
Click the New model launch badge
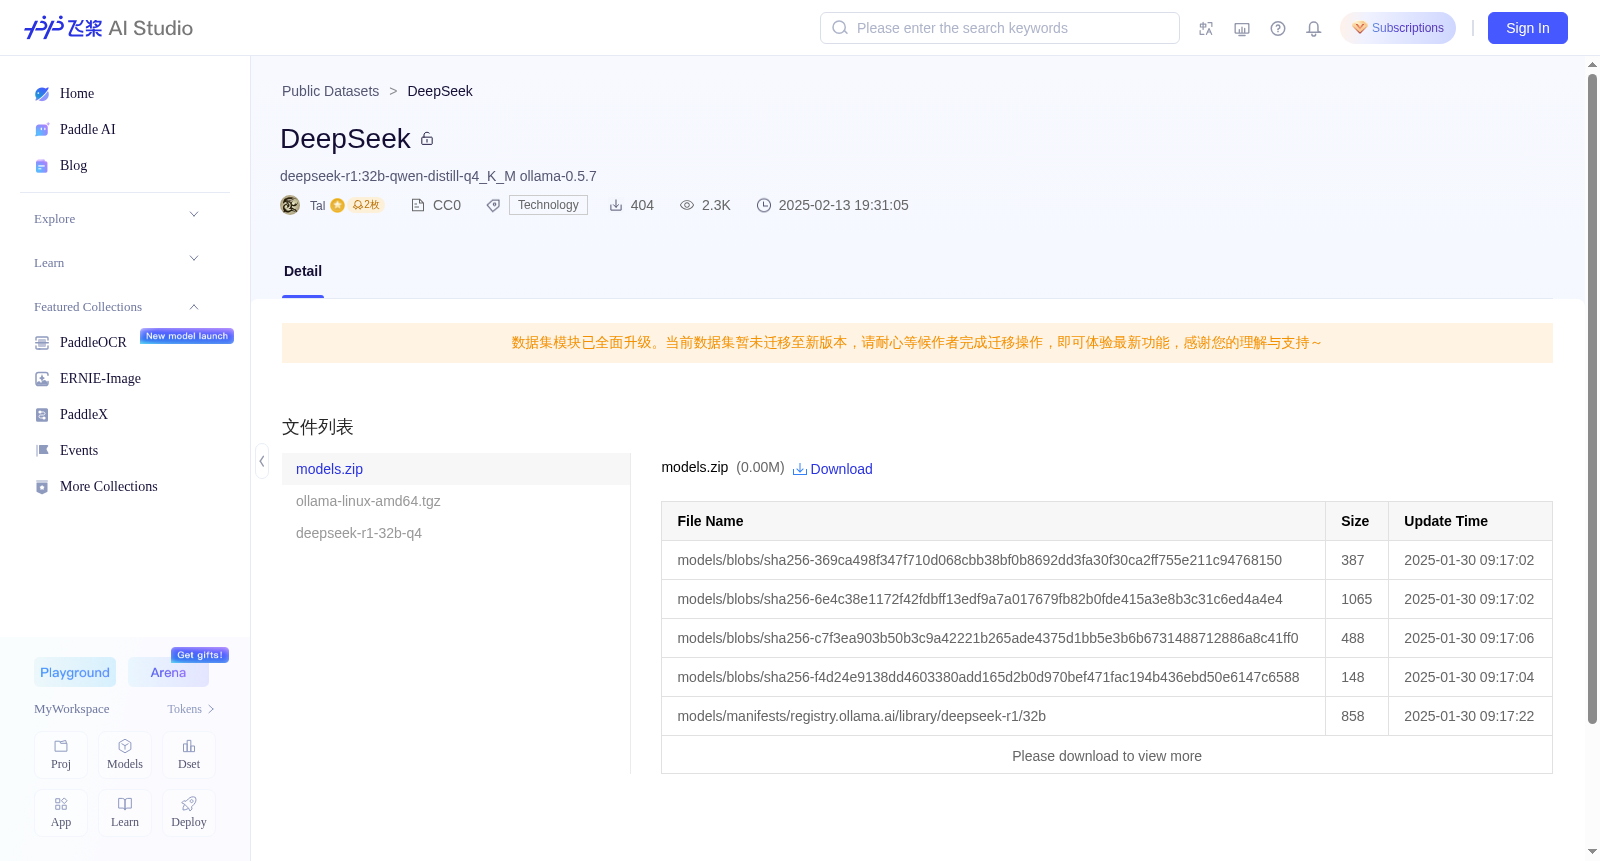187,336
